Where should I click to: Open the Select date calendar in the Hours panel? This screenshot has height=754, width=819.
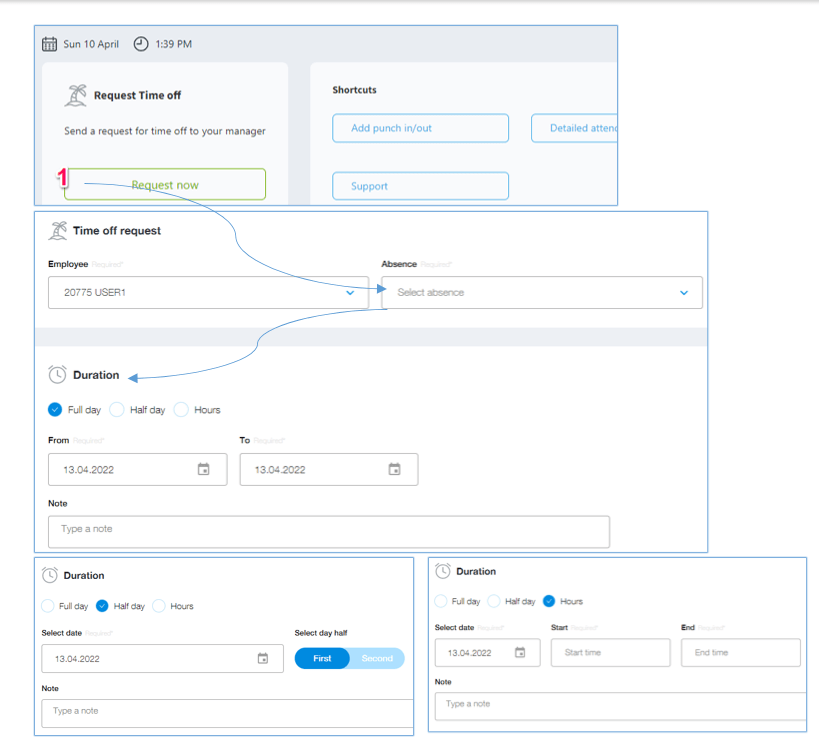pos(520,652)
